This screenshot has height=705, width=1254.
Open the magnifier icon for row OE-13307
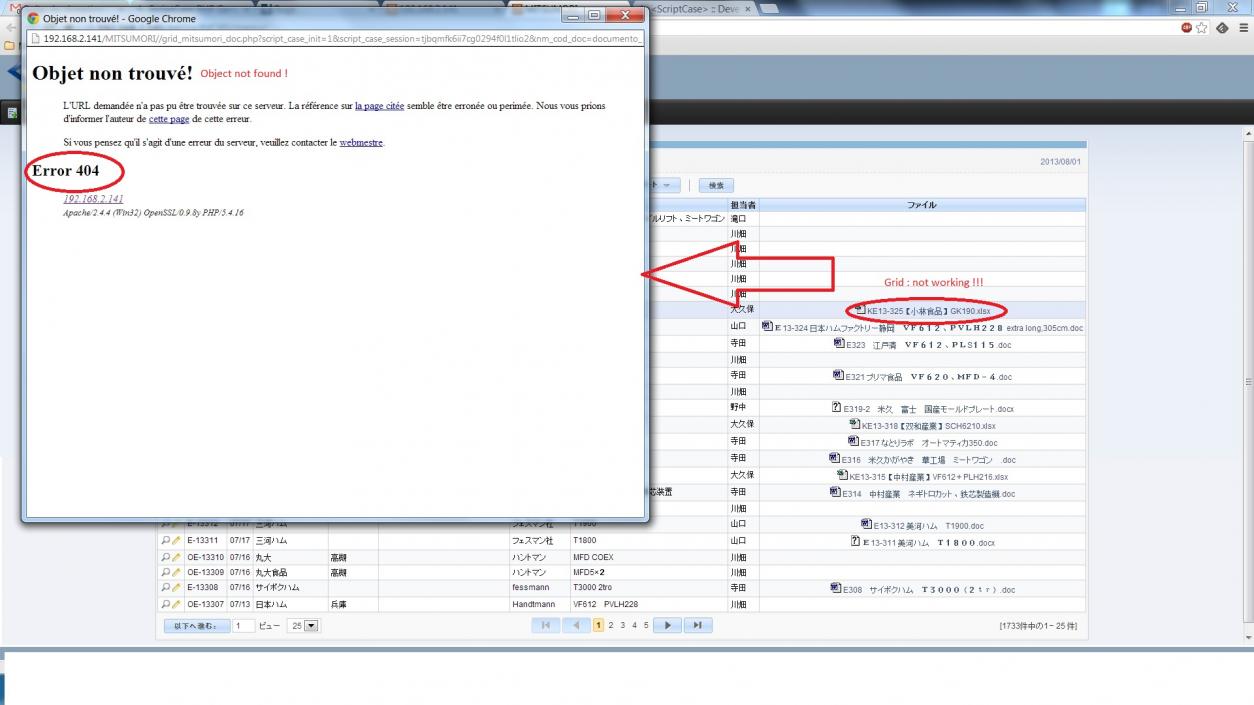point(166,605)
